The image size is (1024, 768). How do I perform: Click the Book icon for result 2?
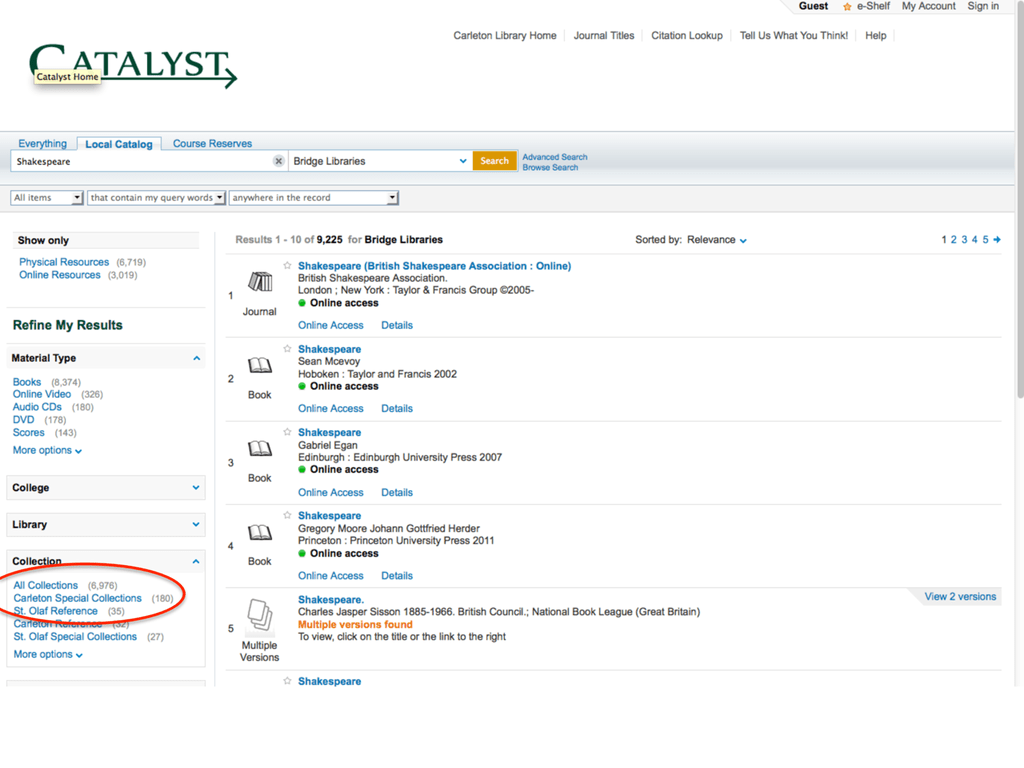coord(260,365)
